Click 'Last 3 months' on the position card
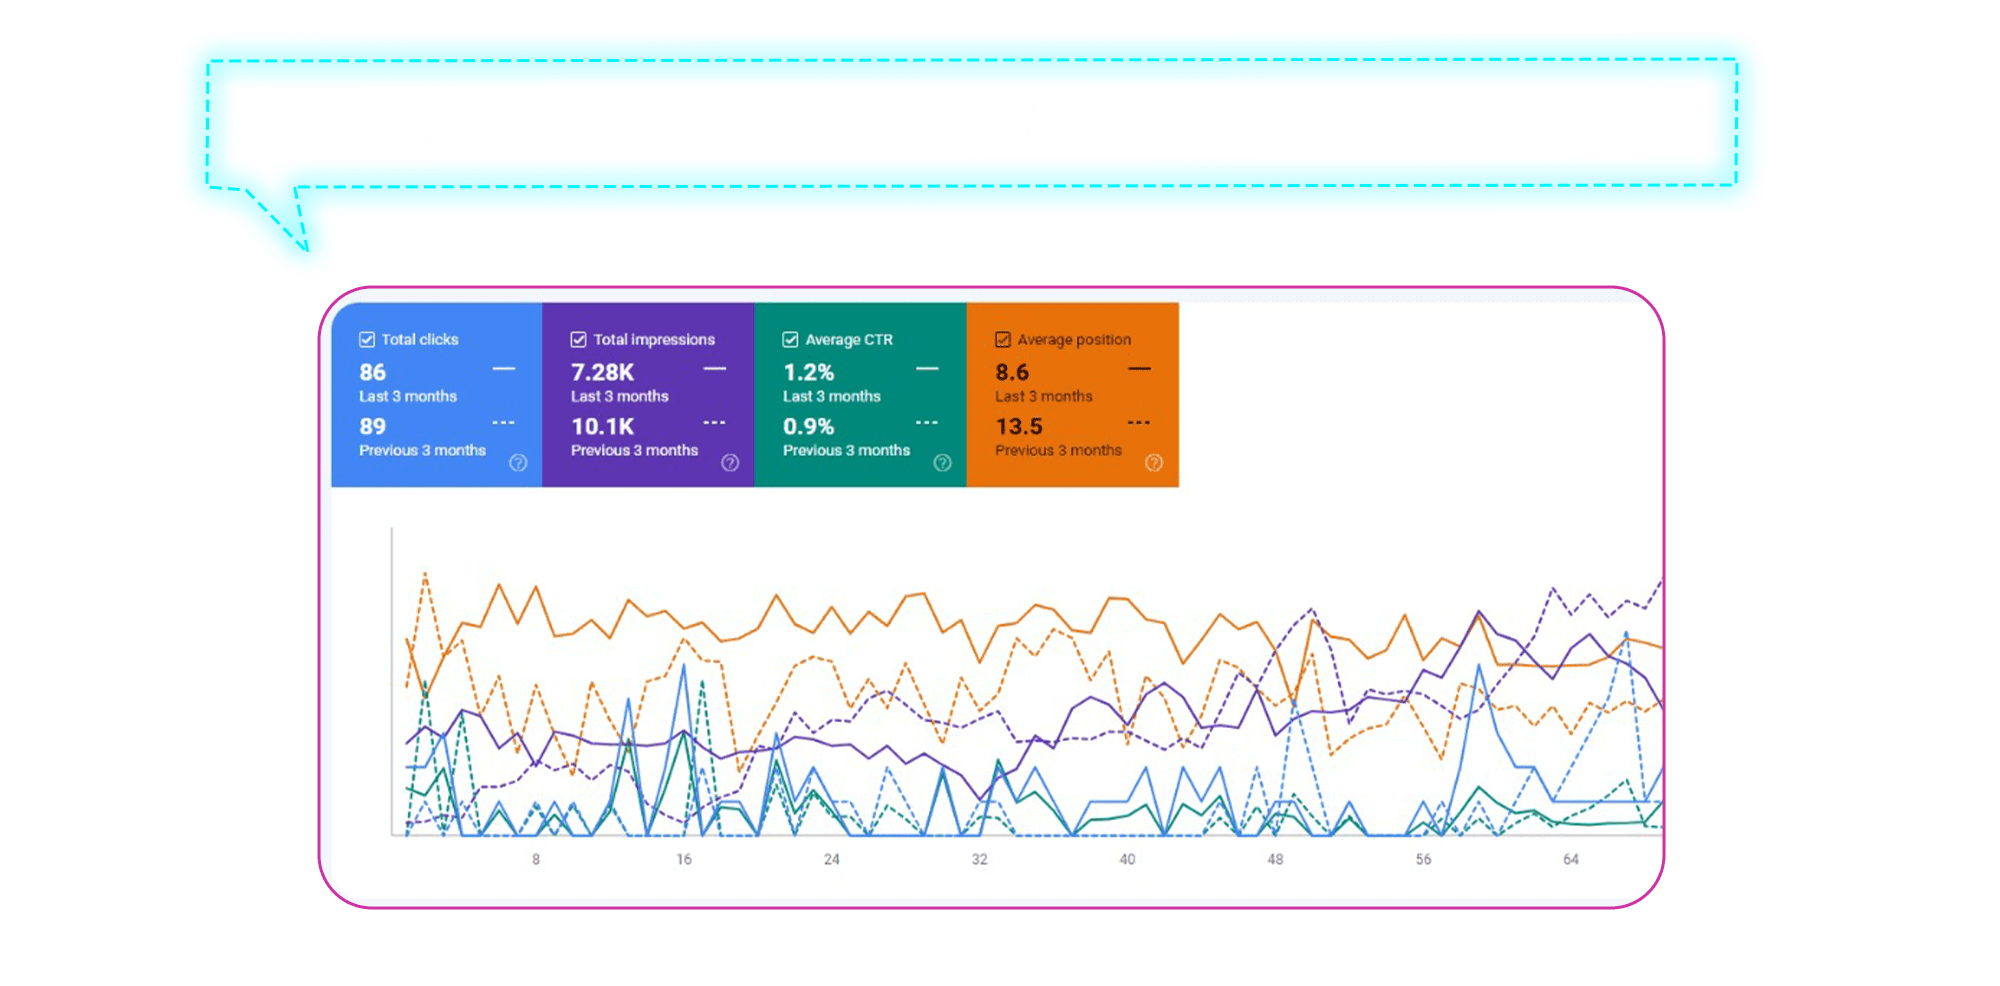Viewport: 2000px width, 986px height. tap(1044, 396)
